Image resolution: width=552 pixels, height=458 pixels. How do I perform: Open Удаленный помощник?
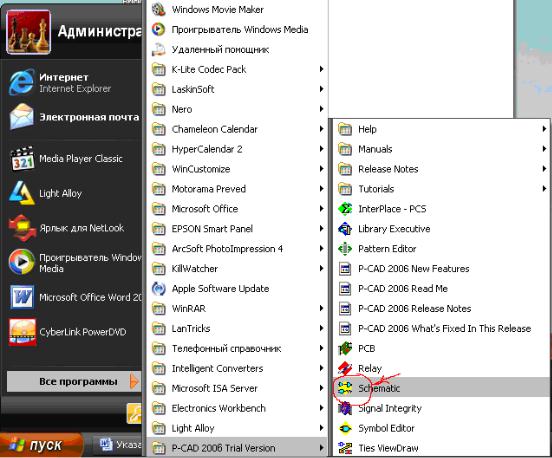point(238,49)
